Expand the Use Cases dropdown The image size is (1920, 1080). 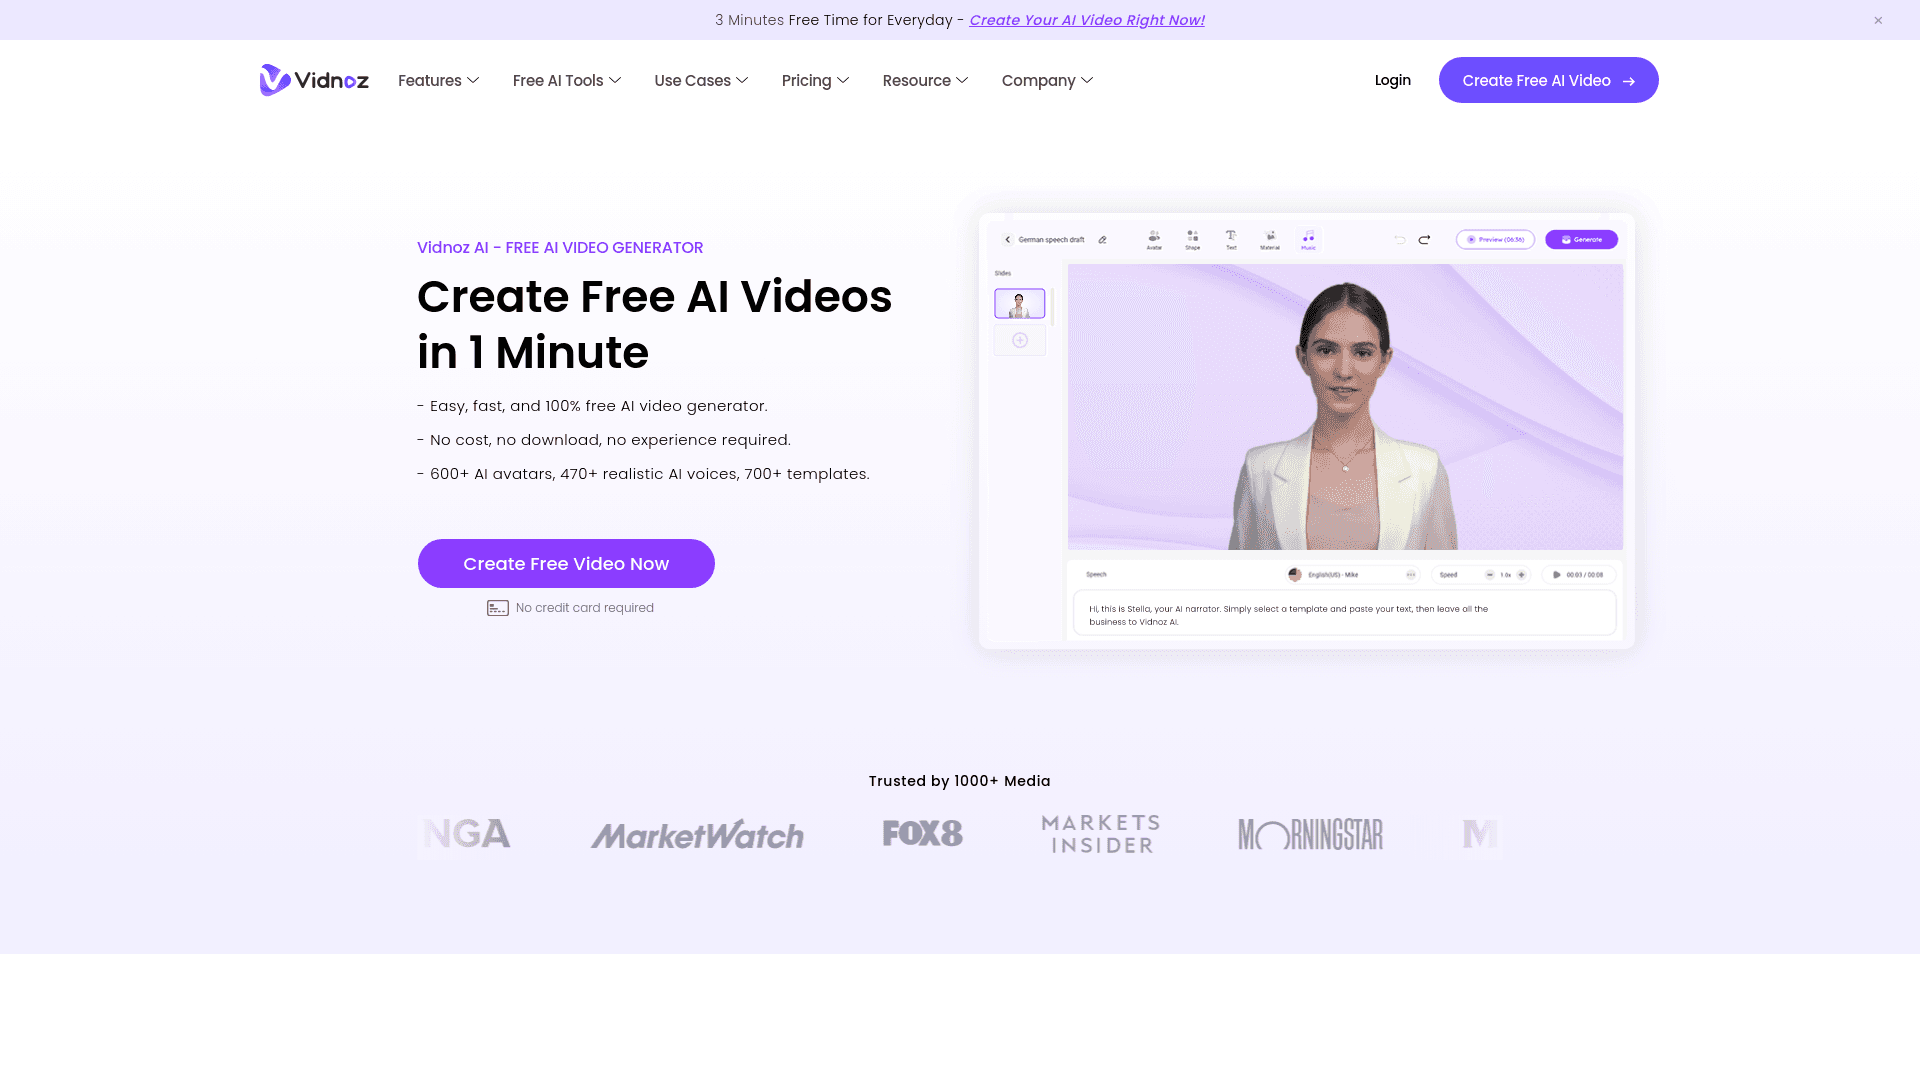[x=702, y=80]
